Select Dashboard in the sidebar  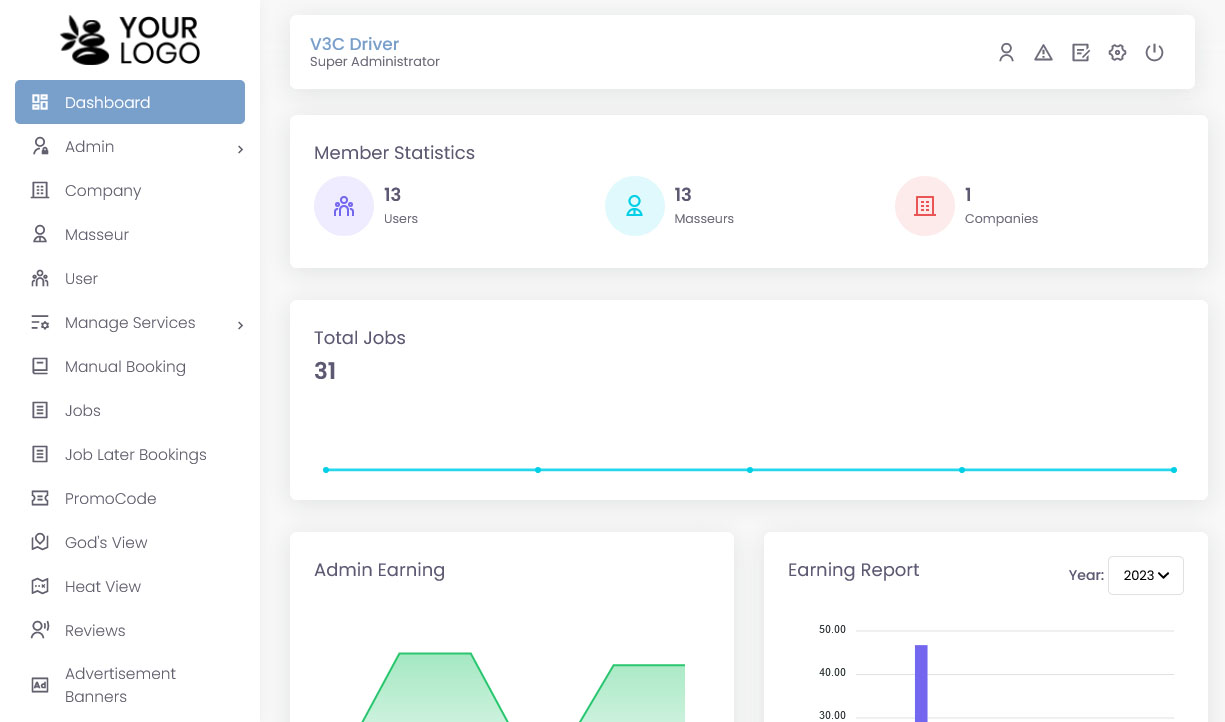point(130,102)
